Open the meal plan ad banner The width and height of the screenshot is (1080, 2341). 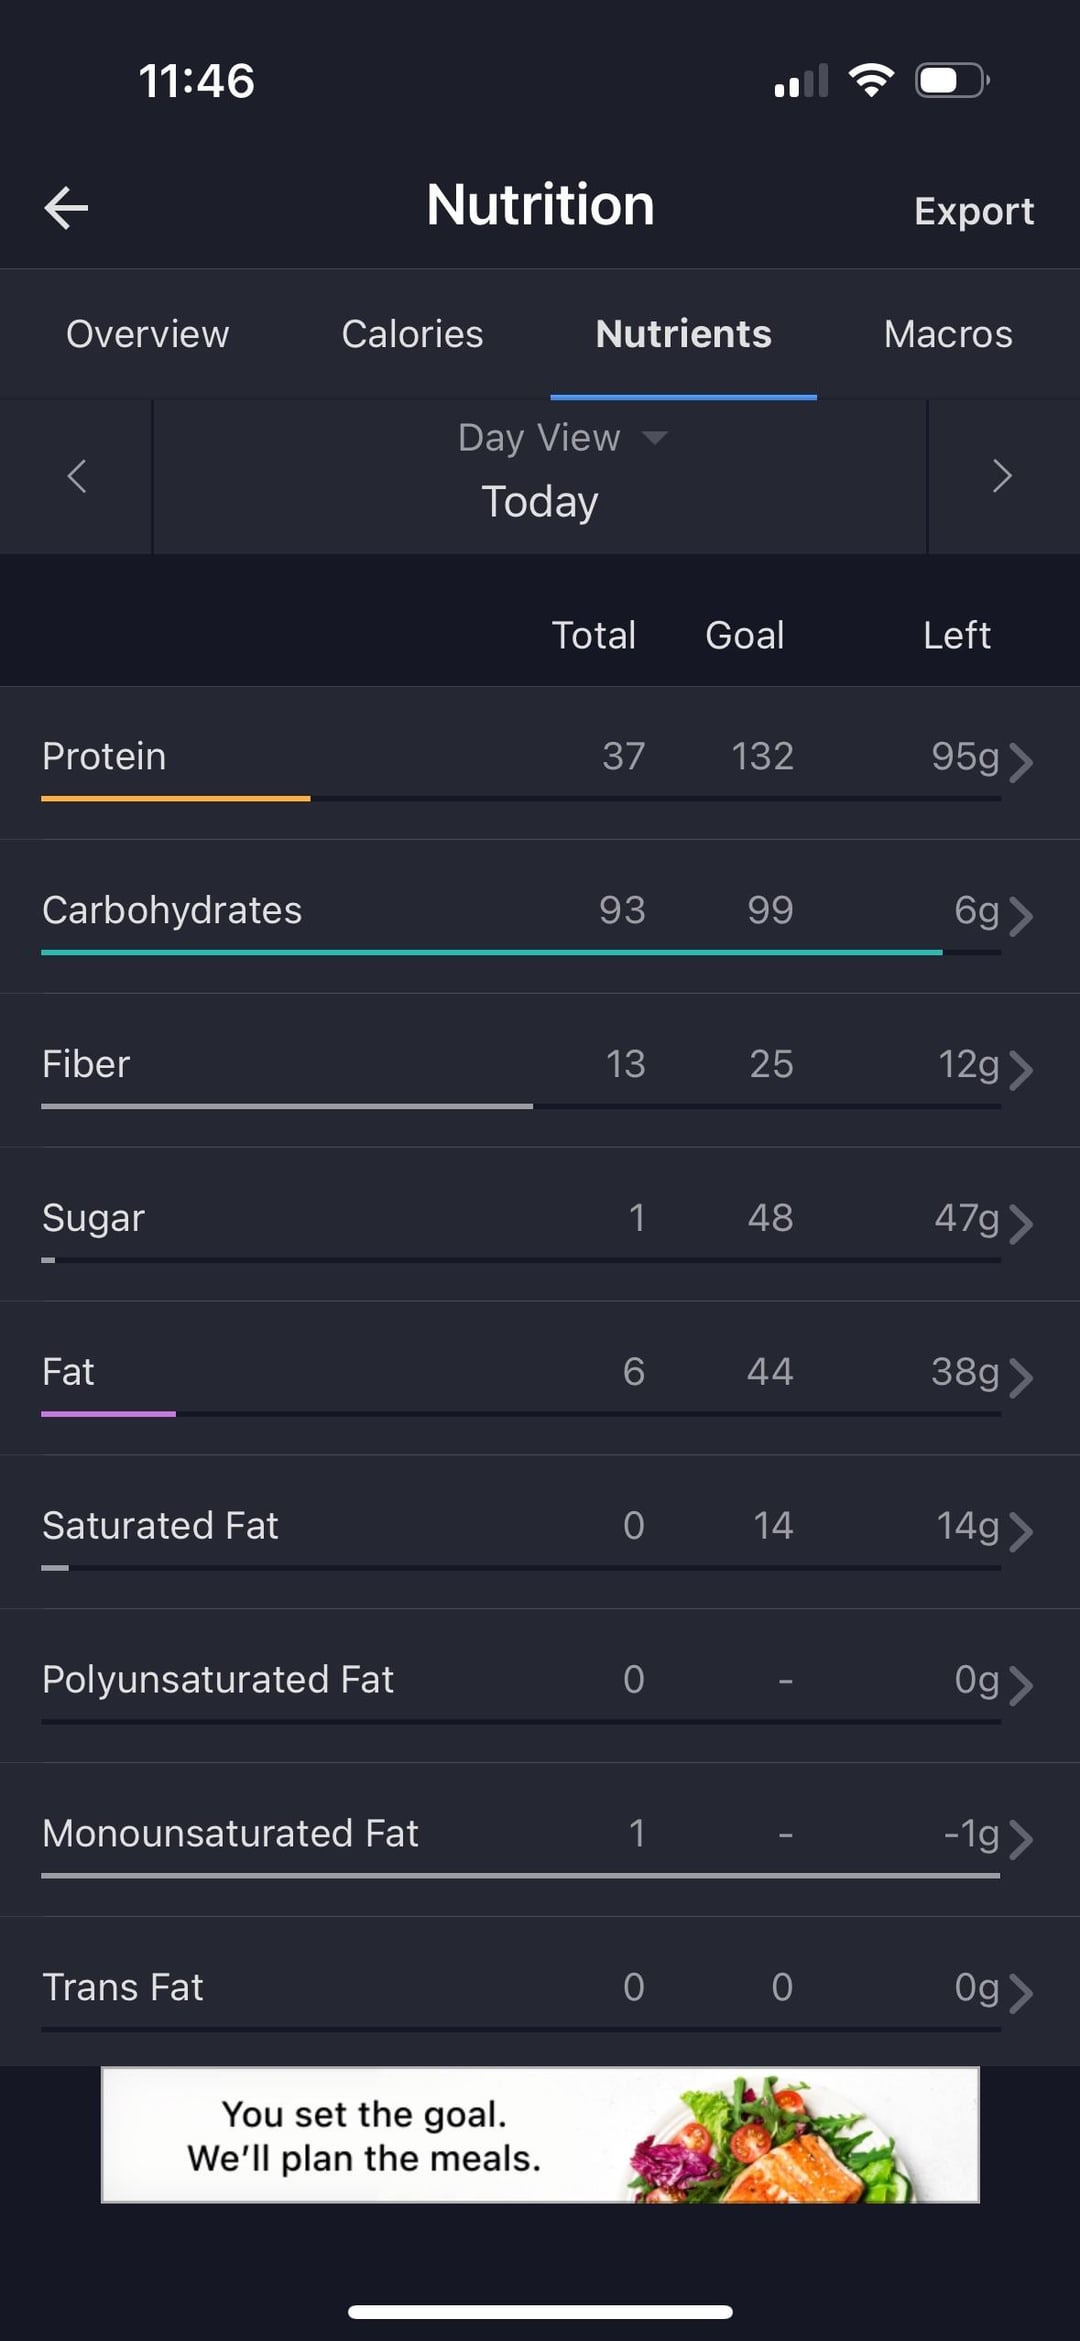pyautogui.click(x=540, y=2135)
